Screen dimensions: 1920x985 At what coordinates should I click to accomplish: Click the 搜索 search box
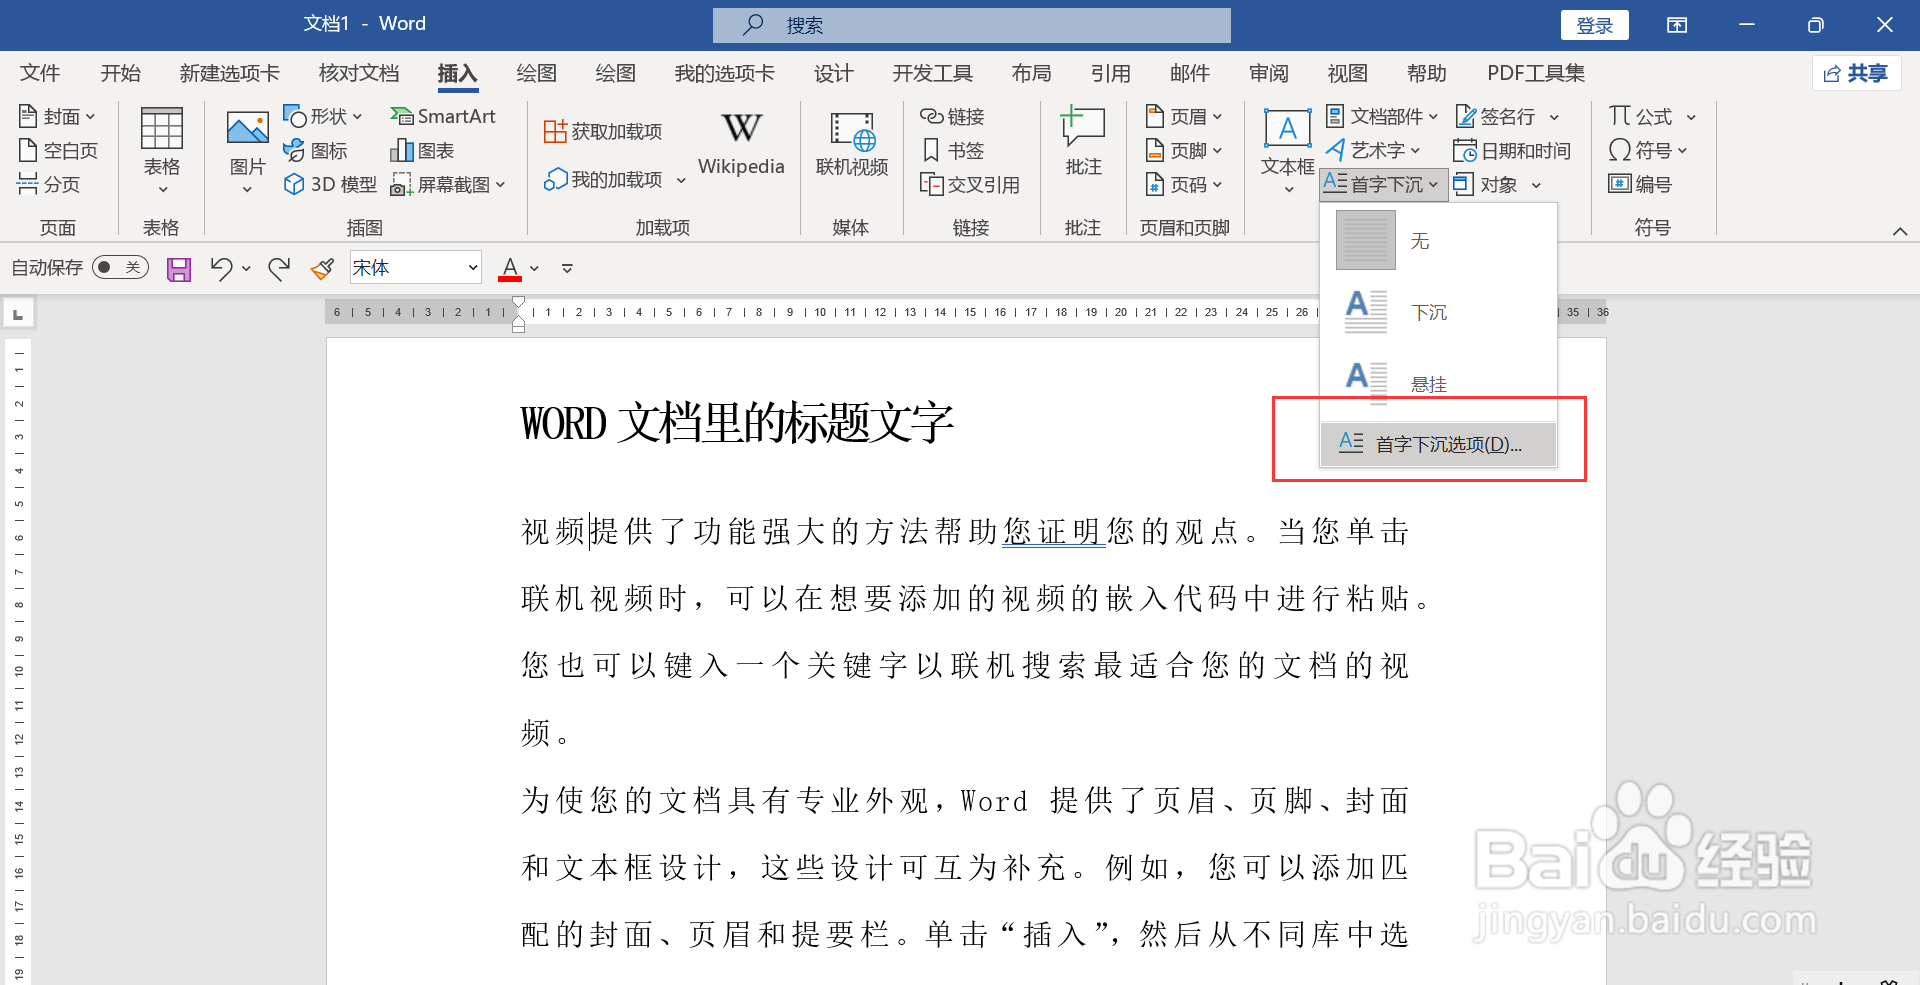pyautogui.click(x=971, y=25)
